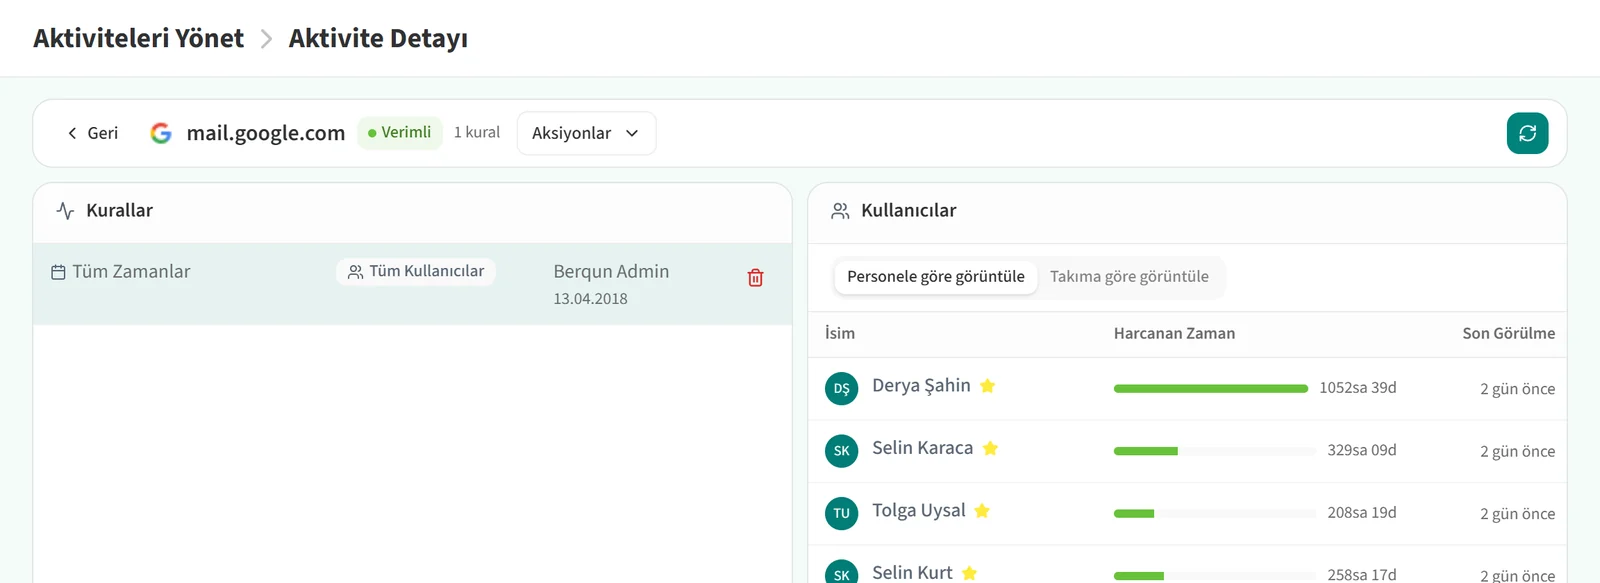Screen dimensions: 1600x583
Task: Click the 208sa 19d time value
Action: click(1362, 513)
